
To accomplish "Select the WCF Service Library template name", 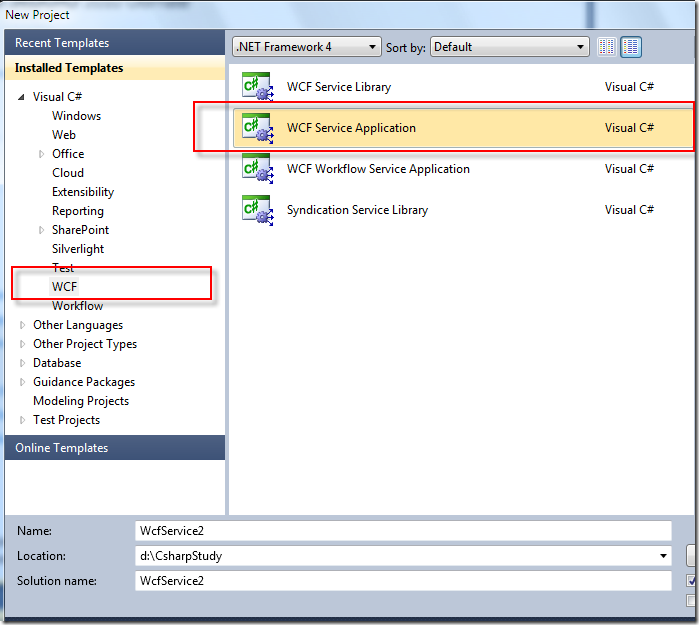I will point(339,87).
